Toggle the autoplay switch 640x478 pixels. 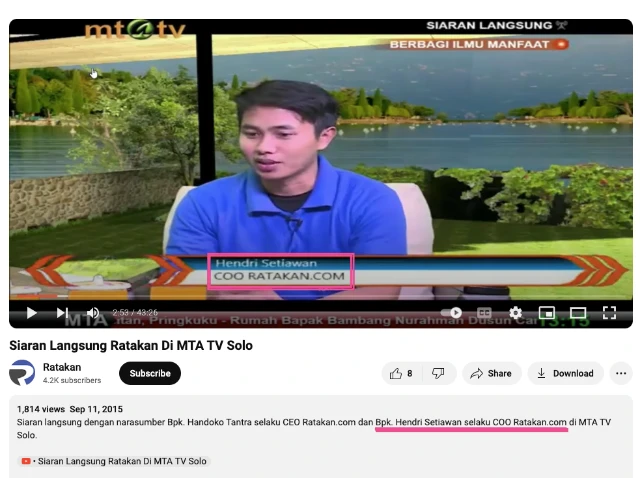[x=451, y=313]
